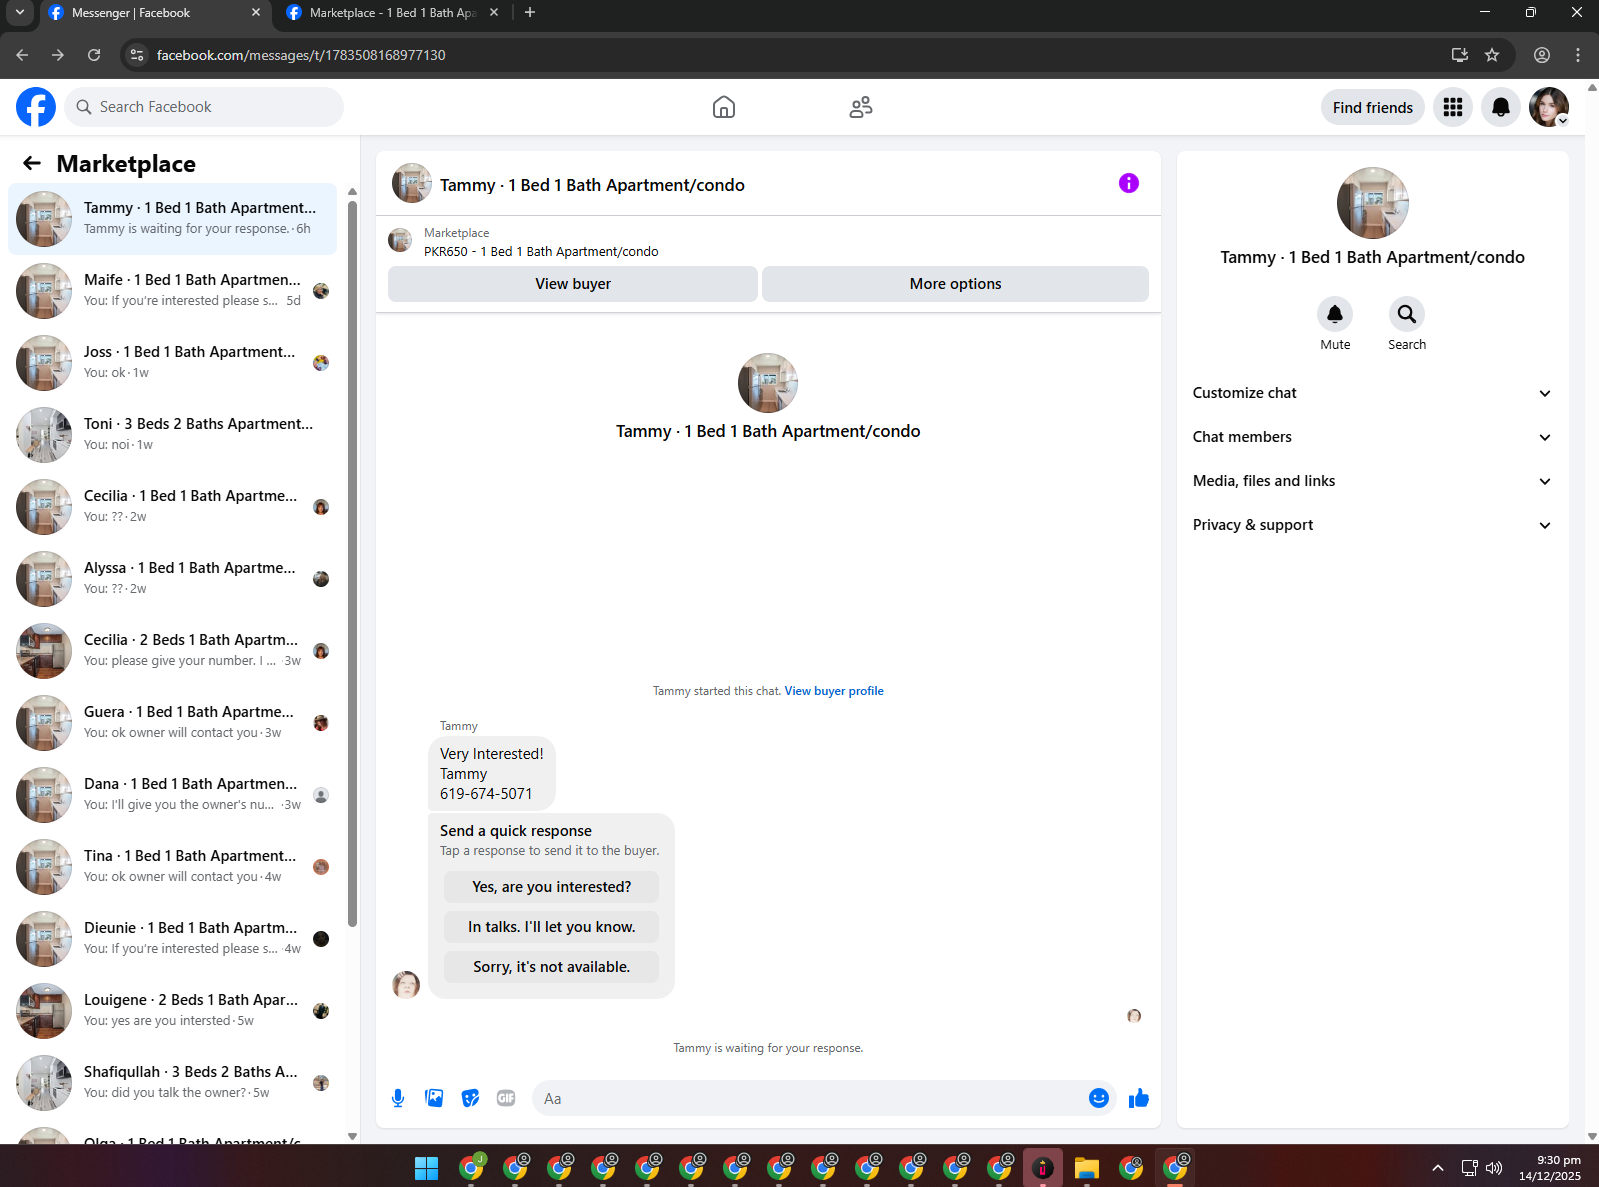Open Toni 3 Beds 2 Baths conversation
Image resolution: width=1599 pixels, height=1187 pixels.
coord(172,435)
